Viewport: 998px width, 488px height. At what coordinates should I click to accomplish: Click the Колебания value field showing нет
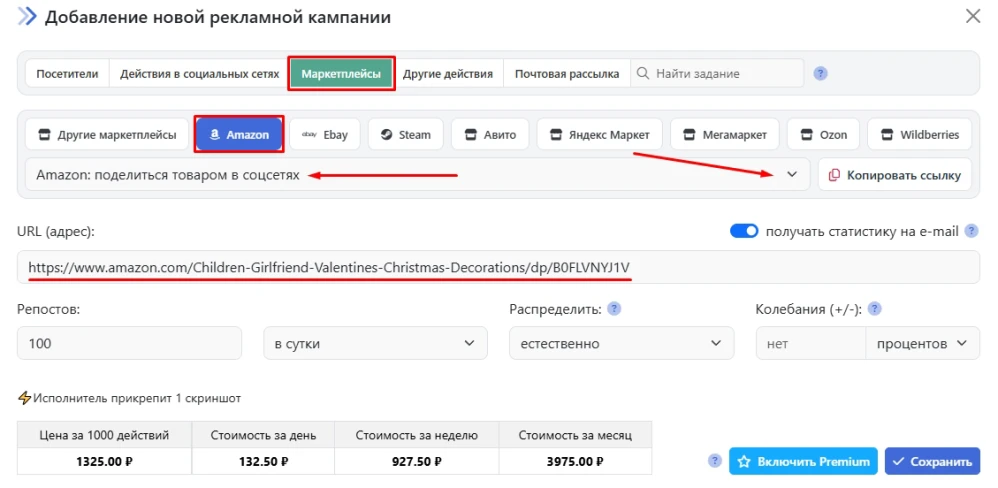pos(811,343)
